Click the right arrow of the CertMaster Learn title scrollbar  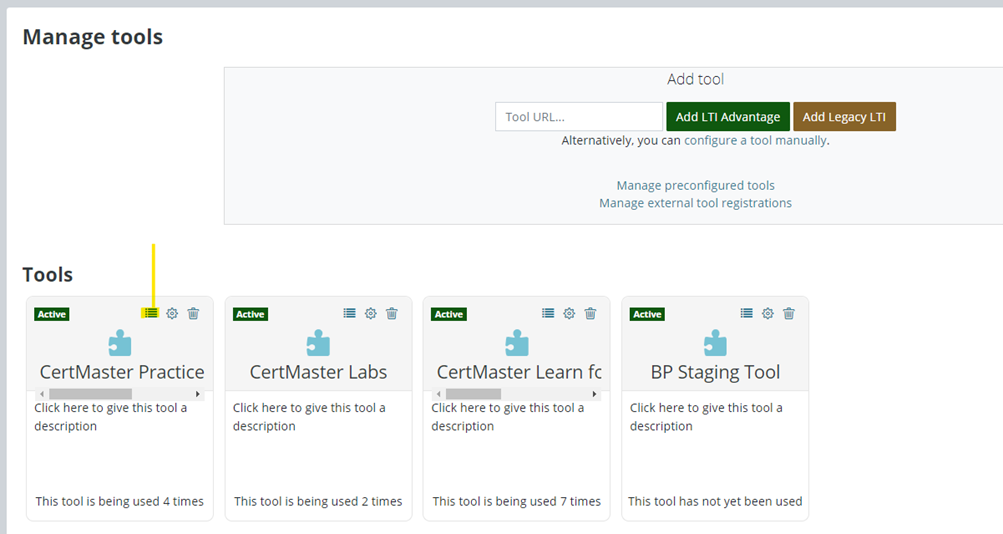point(594,394)
